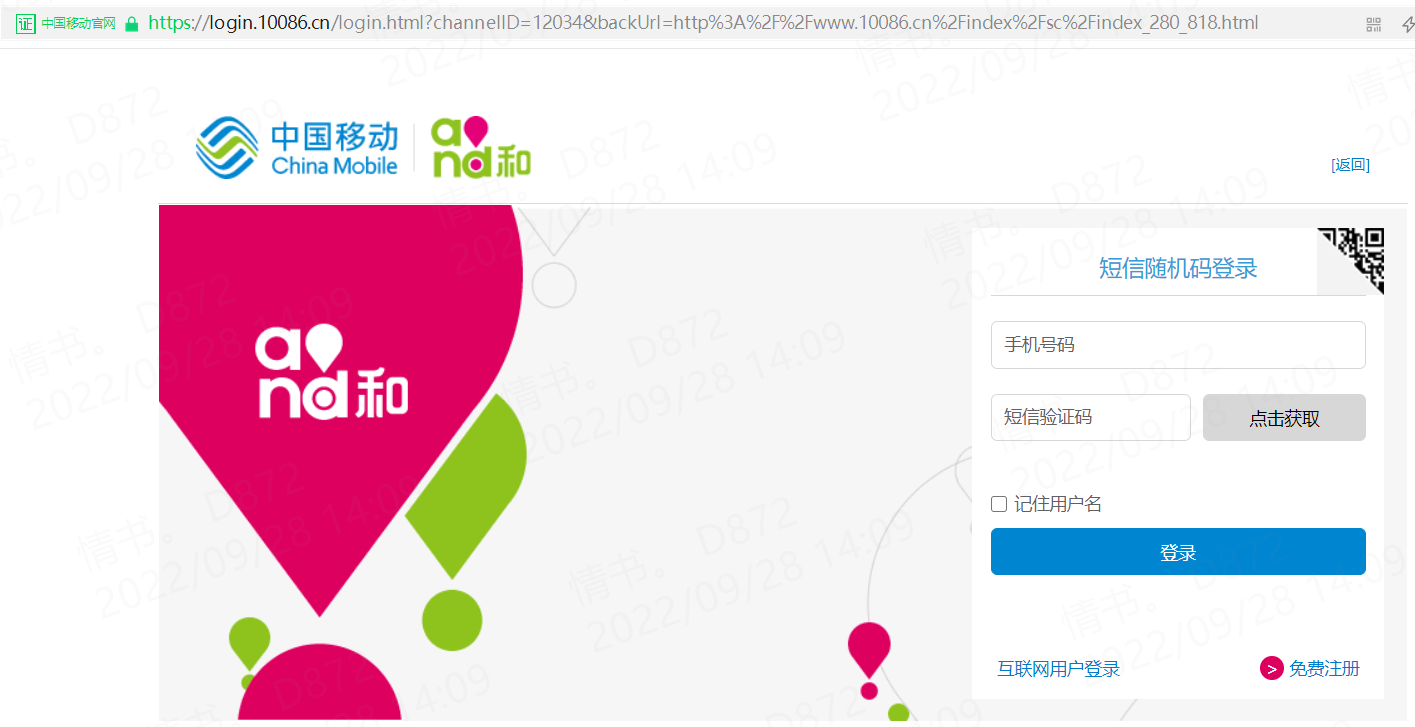Click the lightning bolt icon in address bar
Image resolution: width=1415 pixels, height=727 pixels.
(x=1407, y=24)
